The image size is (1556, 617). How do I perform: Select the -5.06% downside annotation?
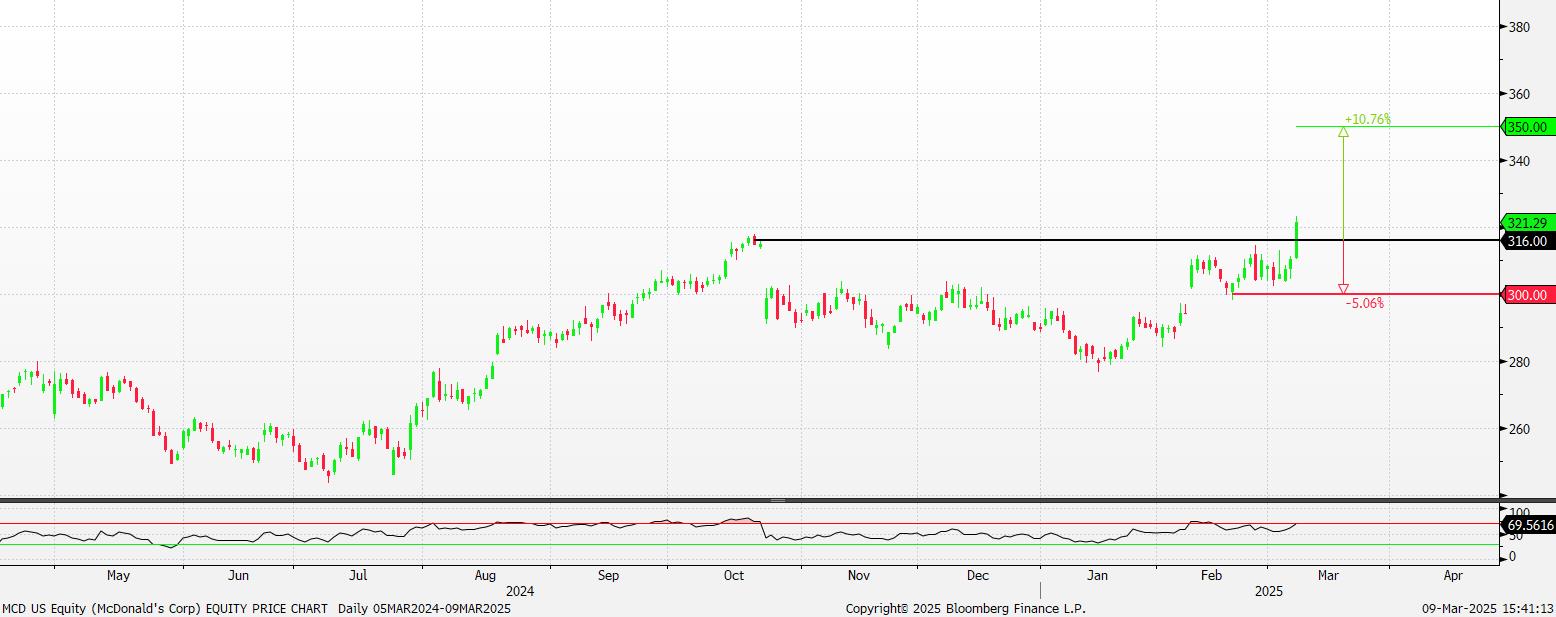point(1365,303)
